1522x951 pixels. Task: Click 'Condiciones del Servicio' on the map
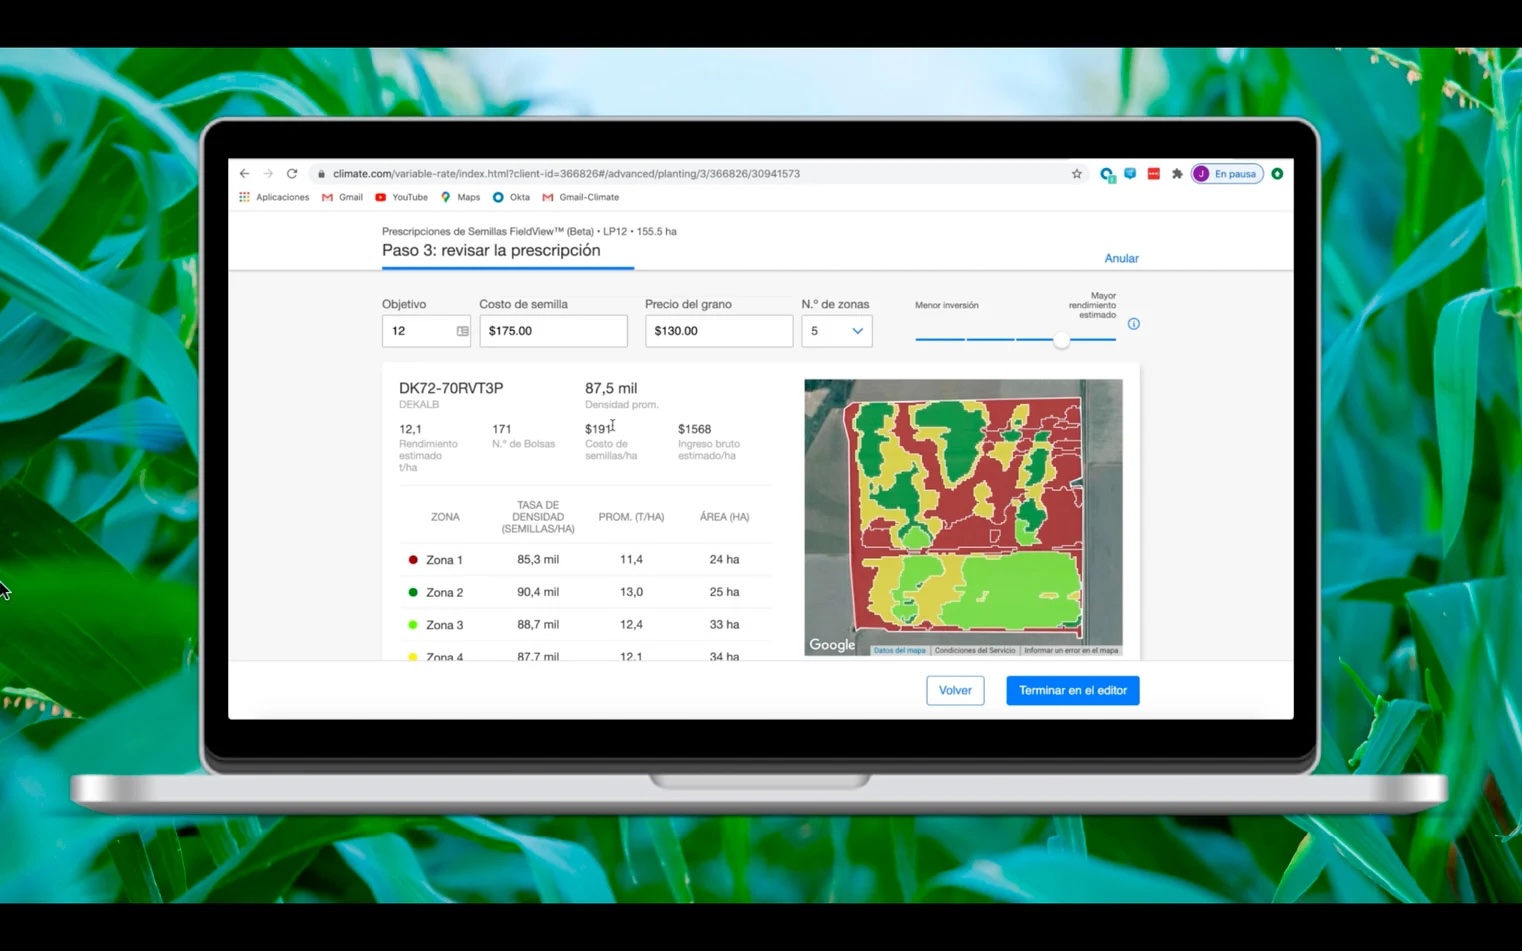974,651
